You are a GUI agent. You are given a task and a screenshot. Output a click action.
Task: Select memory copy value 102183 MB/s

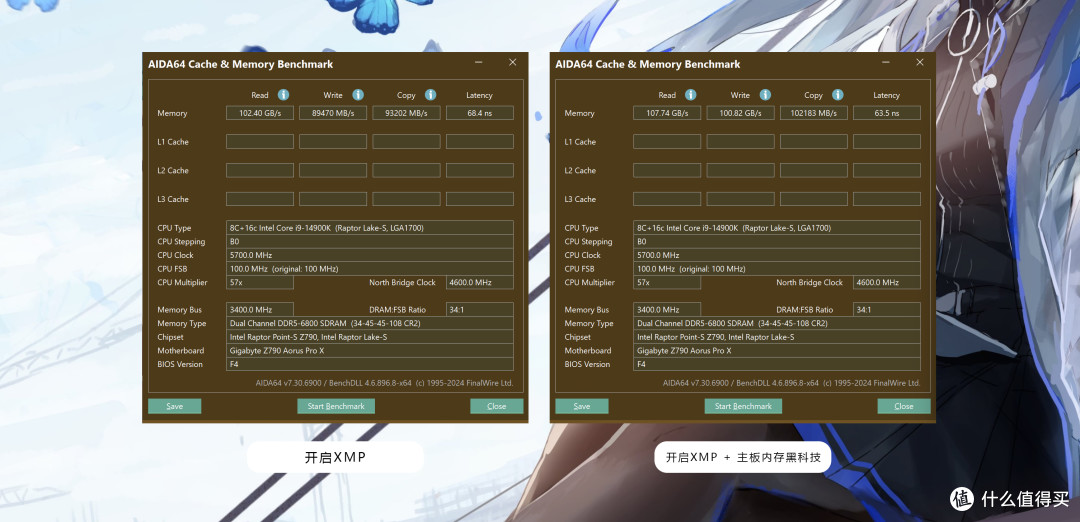click(813, 113)
